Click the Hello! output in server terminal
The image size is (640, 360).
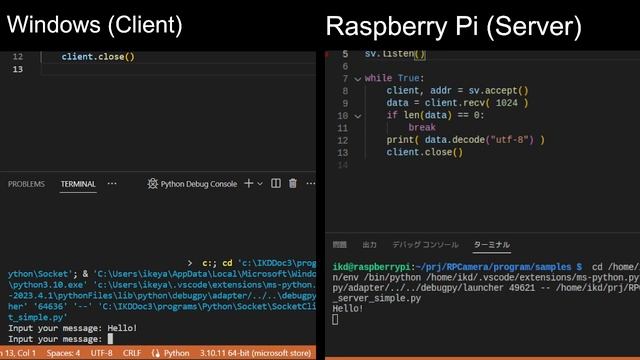(348, 309)
